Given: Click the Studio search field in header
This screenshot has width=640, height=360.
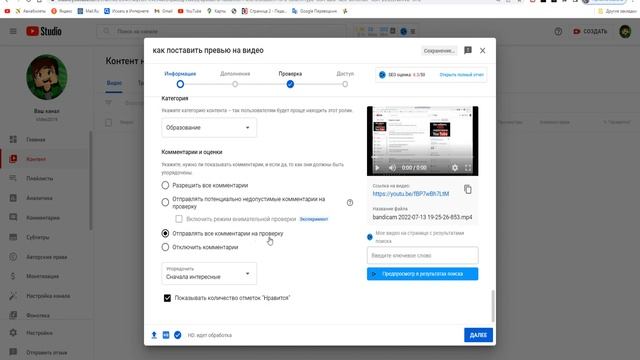Looking at the screenshot, I should click(222, 31).
